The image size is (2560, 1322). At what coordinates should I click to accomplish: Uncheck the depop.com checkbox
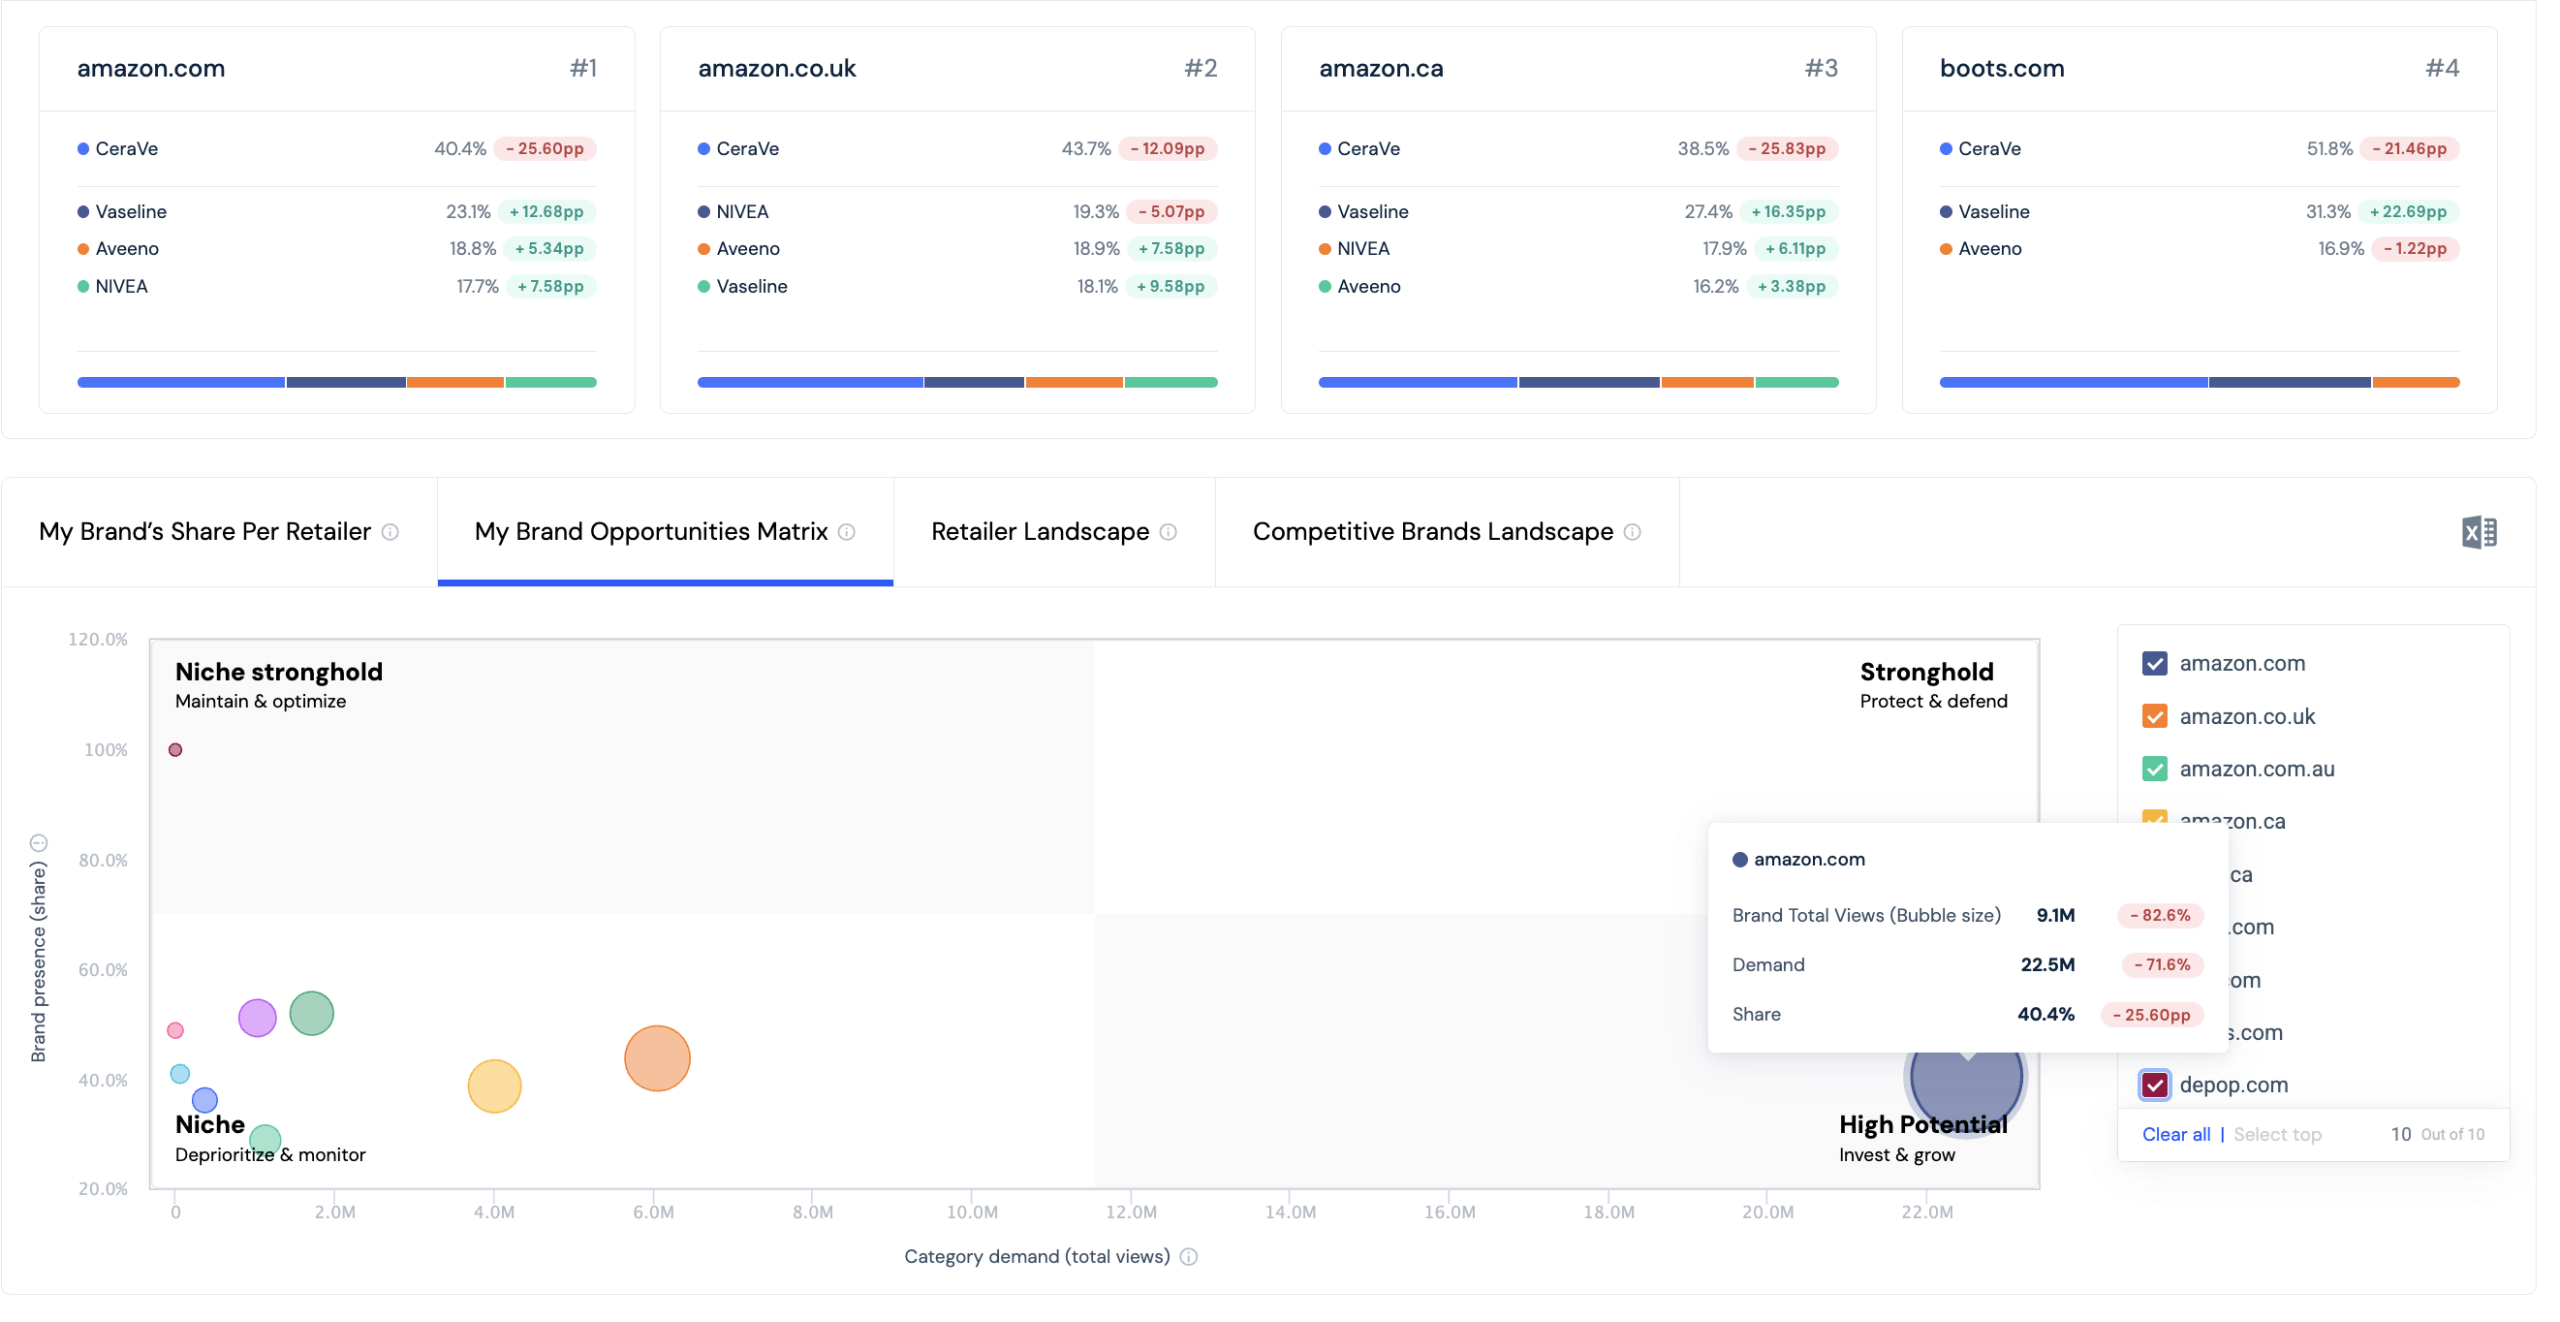pos(2156,1084)
